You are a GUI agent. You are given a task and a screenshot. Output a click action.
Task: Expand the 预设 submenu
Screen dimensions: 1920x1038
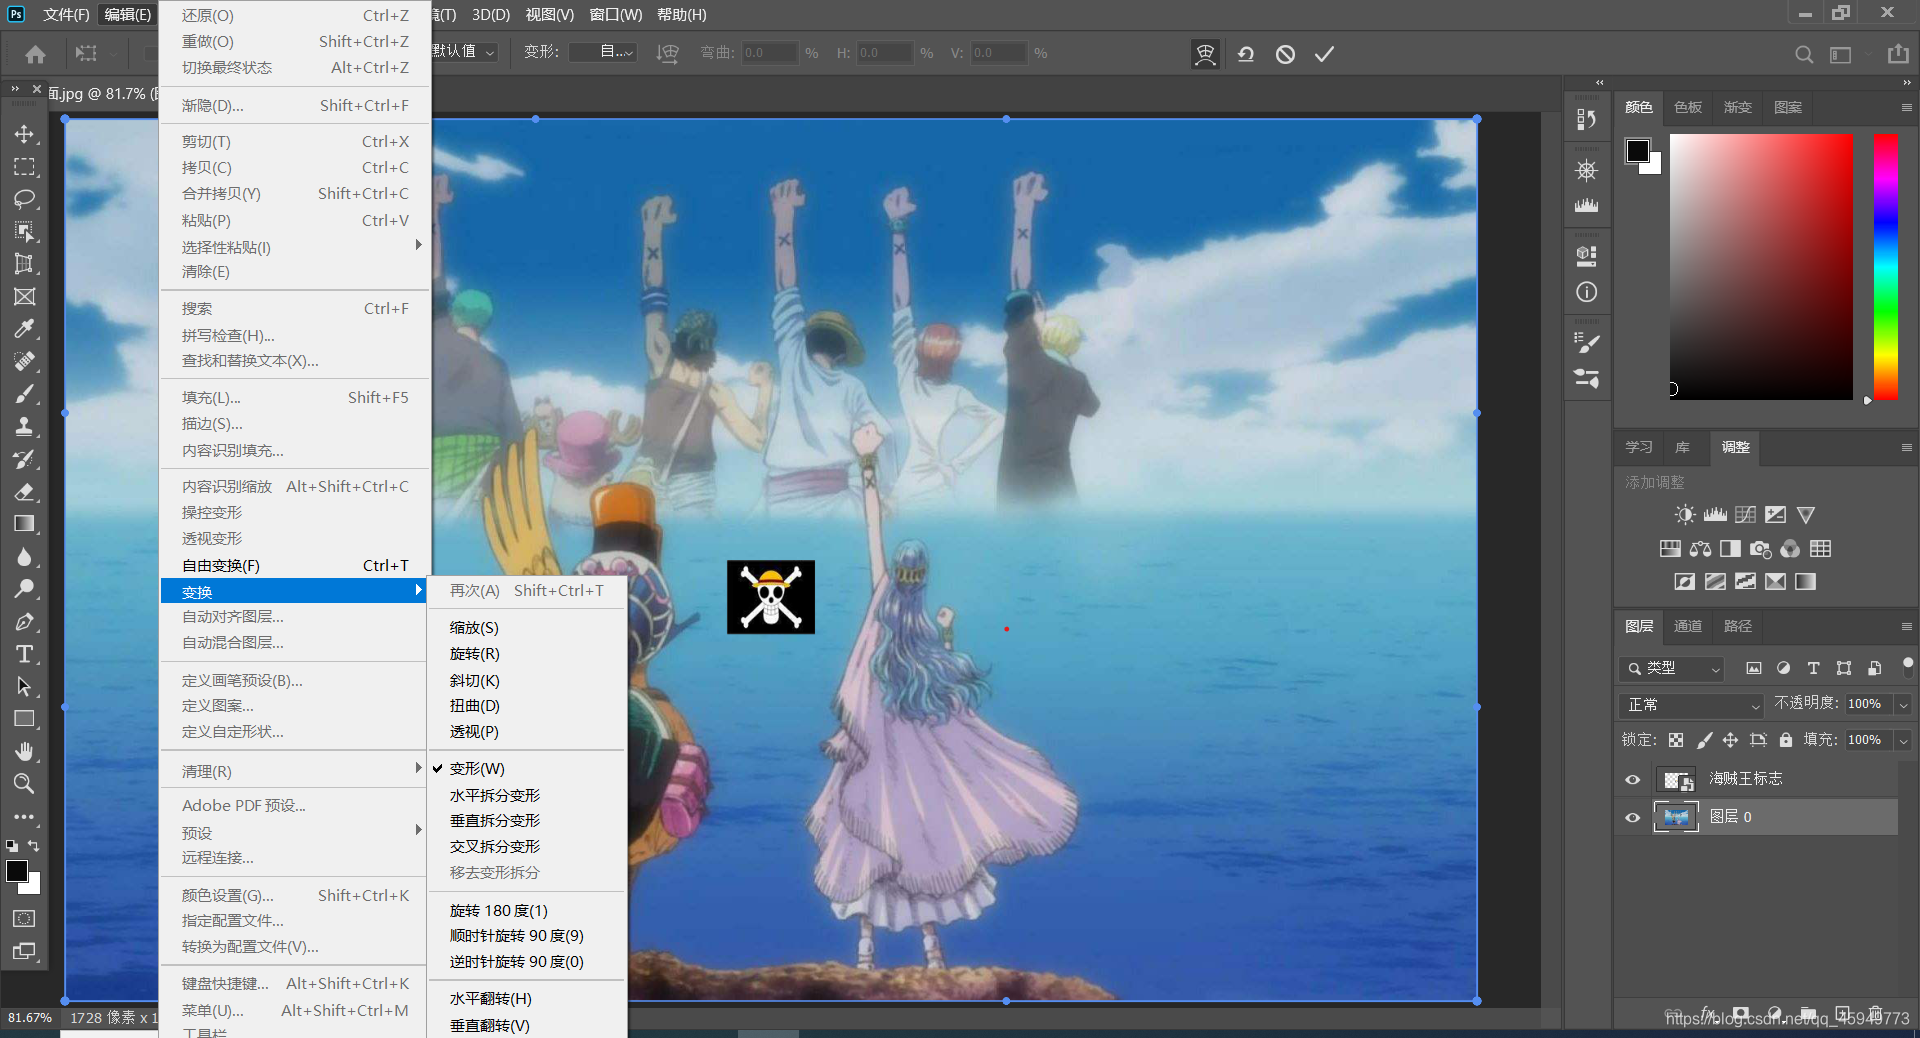pyautogui.click(x=296, y=833)
